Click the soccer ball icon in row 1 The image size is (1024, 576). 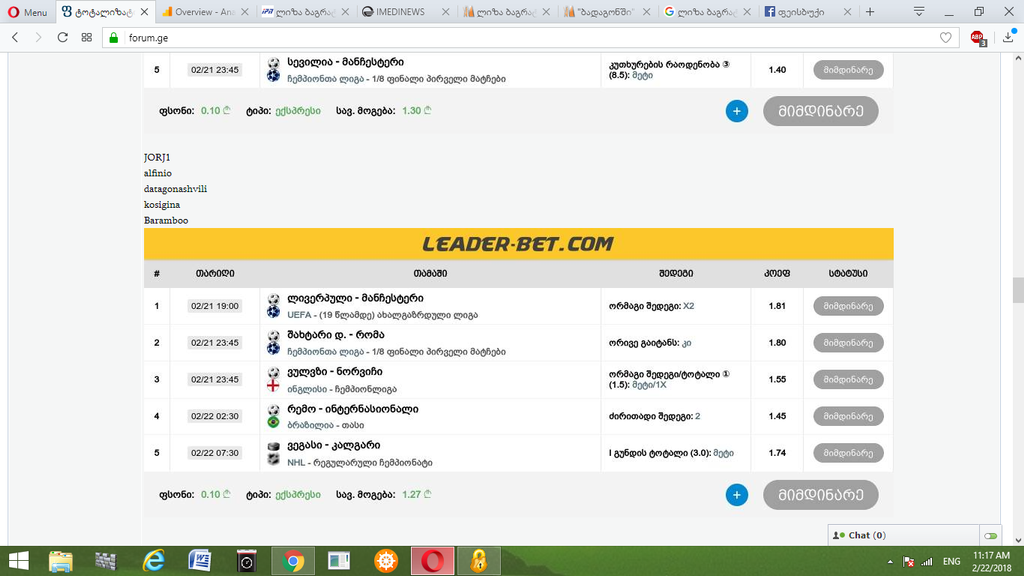[x=273, y=299]
